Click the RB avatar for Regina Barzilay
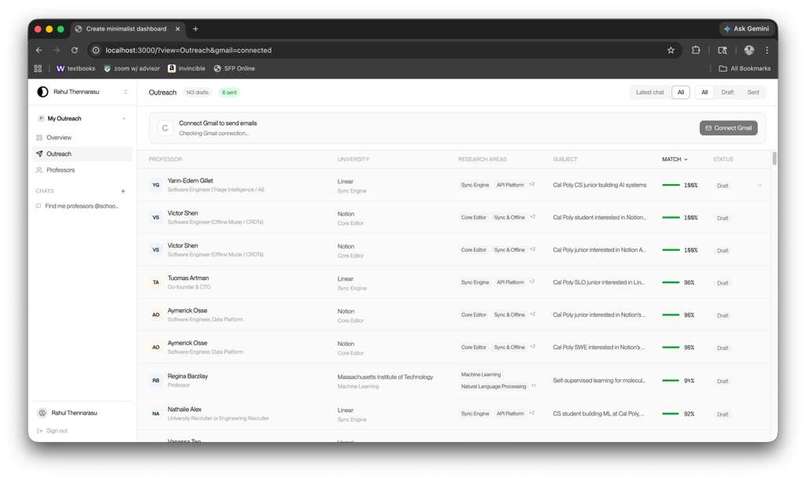The height and width of the screenshot is (479, 806). click(x=156, y=380)
